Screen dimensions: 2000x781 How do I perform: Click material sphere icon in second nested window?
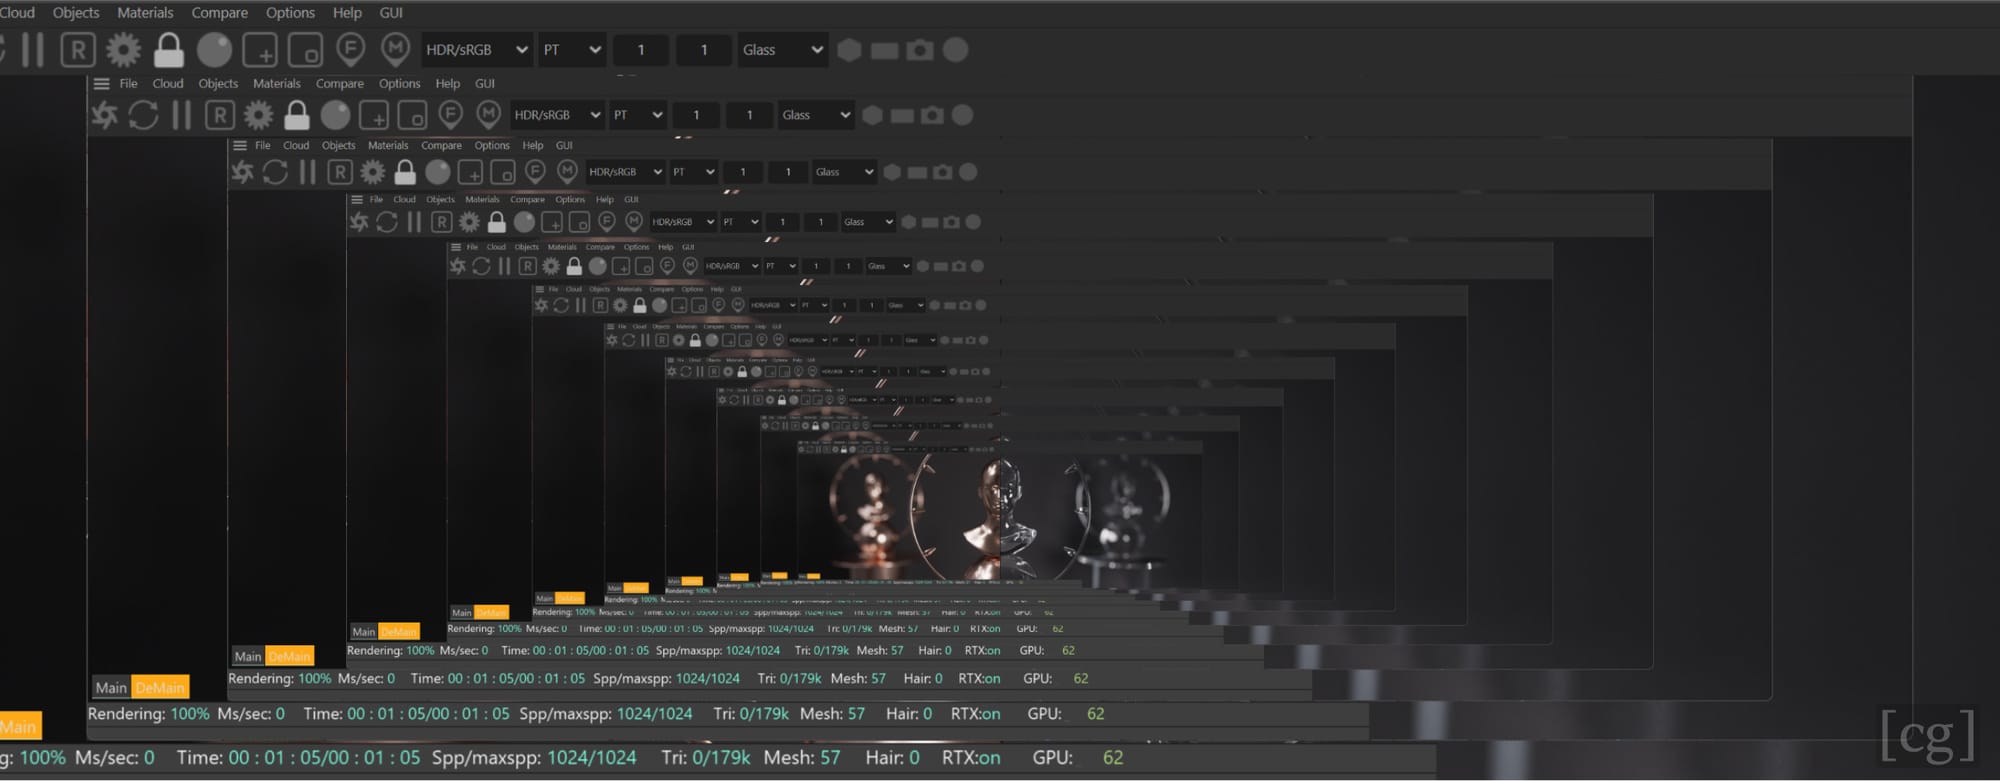[335, 115]
